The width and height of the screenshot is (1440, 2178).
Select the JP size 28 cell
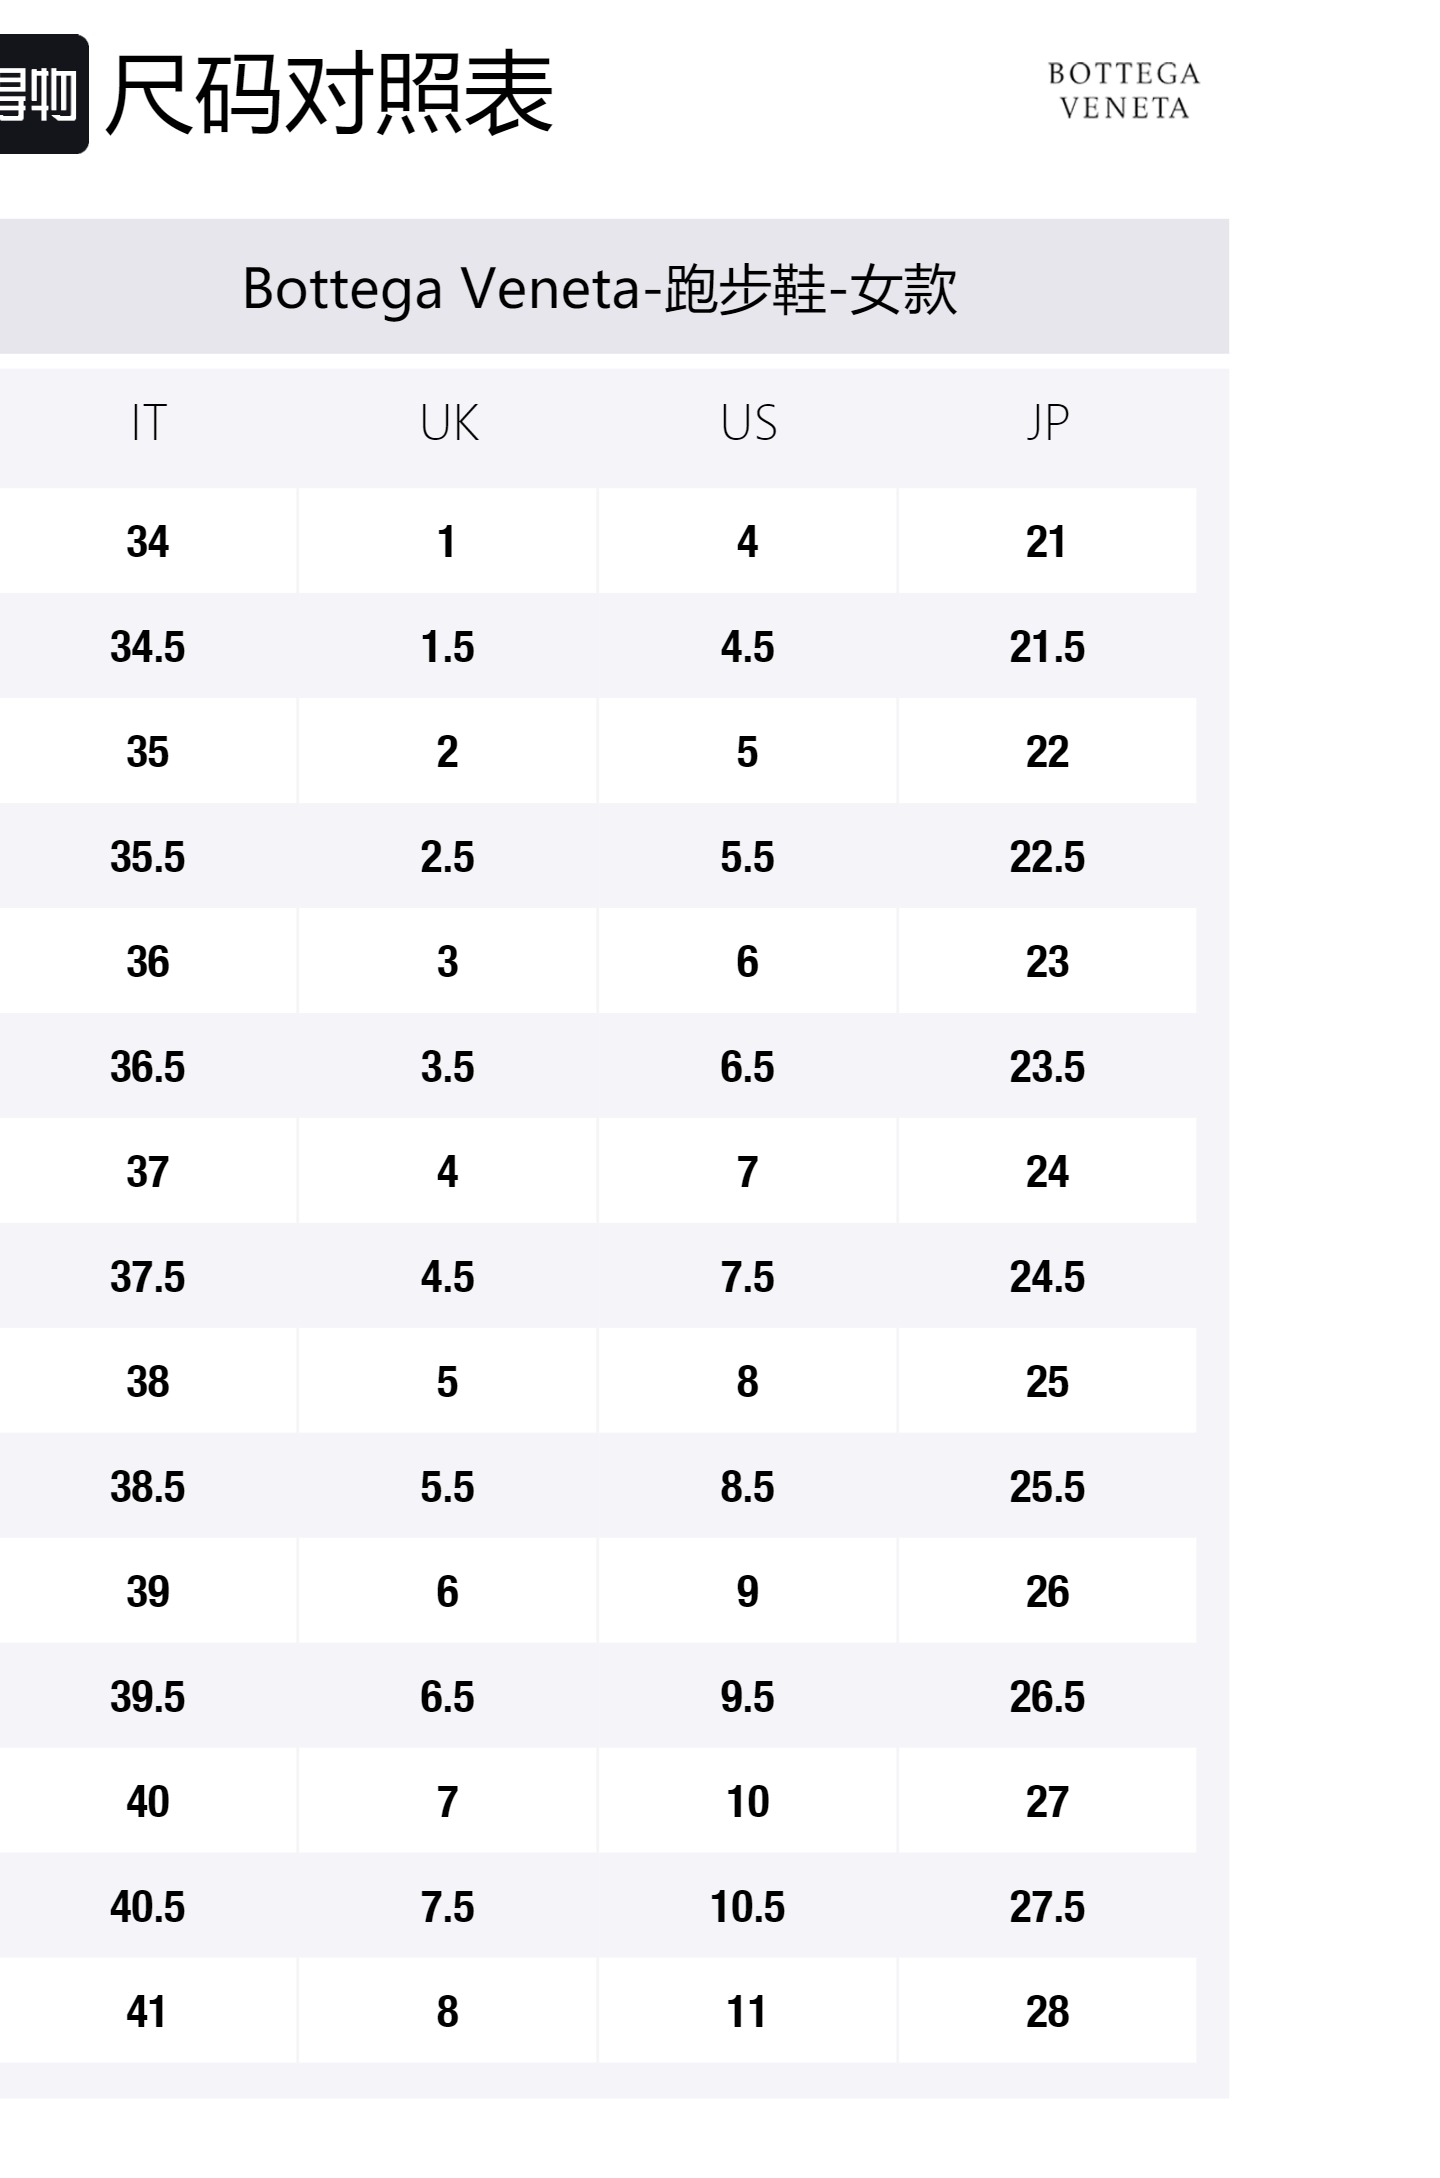pos(1047,2012)
